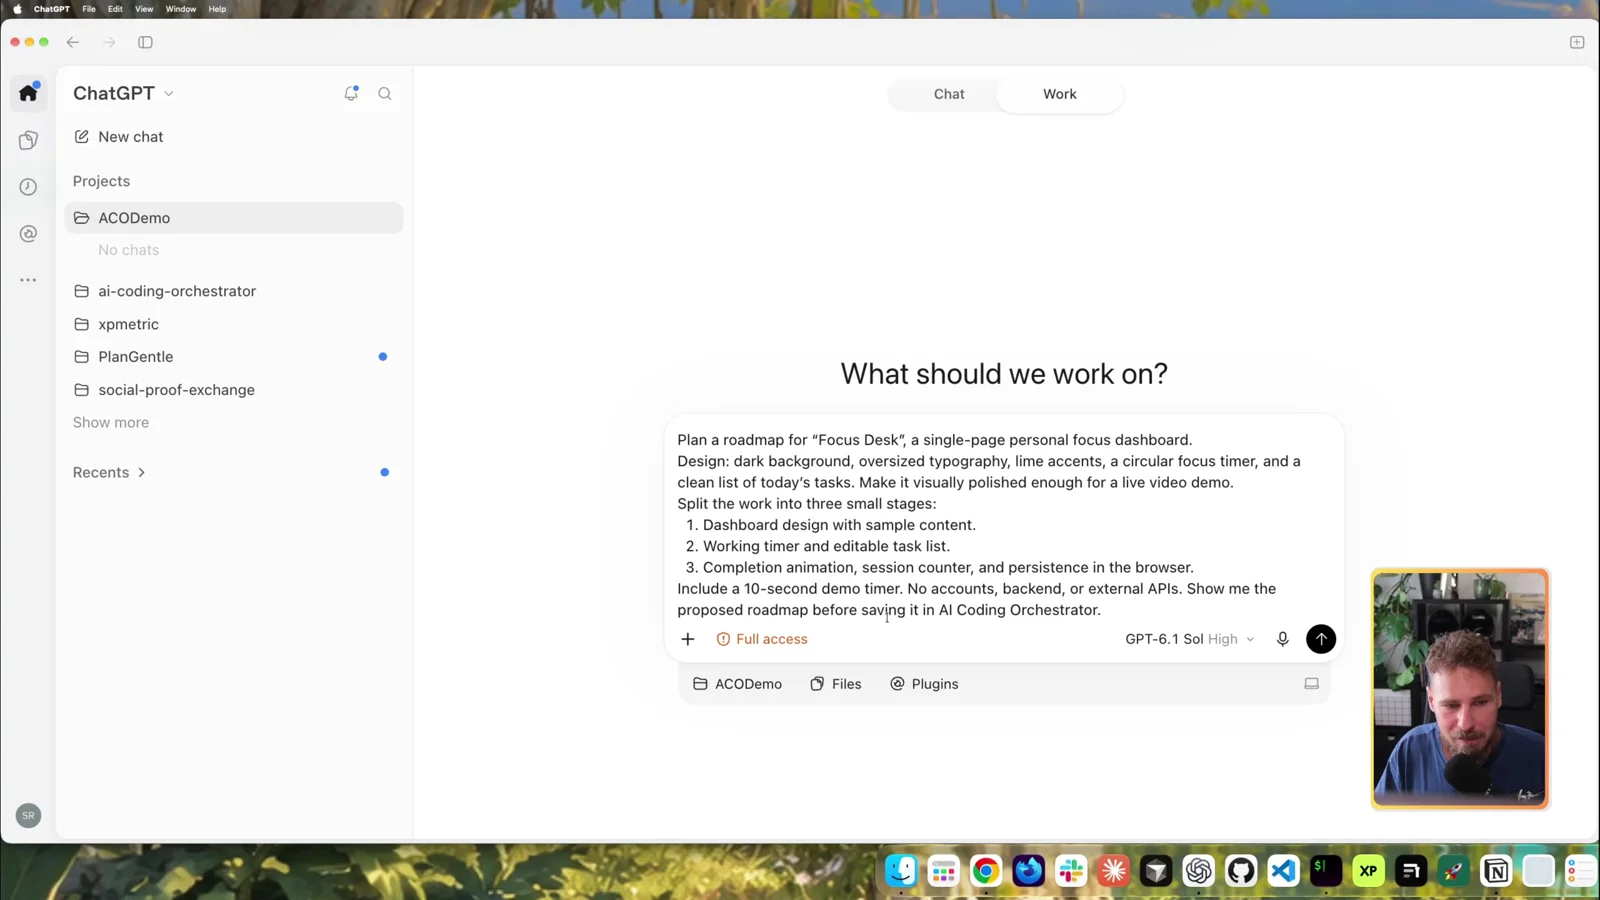Open the Home icon in the sidebar
Image resolution: width=1600 pixels, height=900 pixels.
click(28, 93)
